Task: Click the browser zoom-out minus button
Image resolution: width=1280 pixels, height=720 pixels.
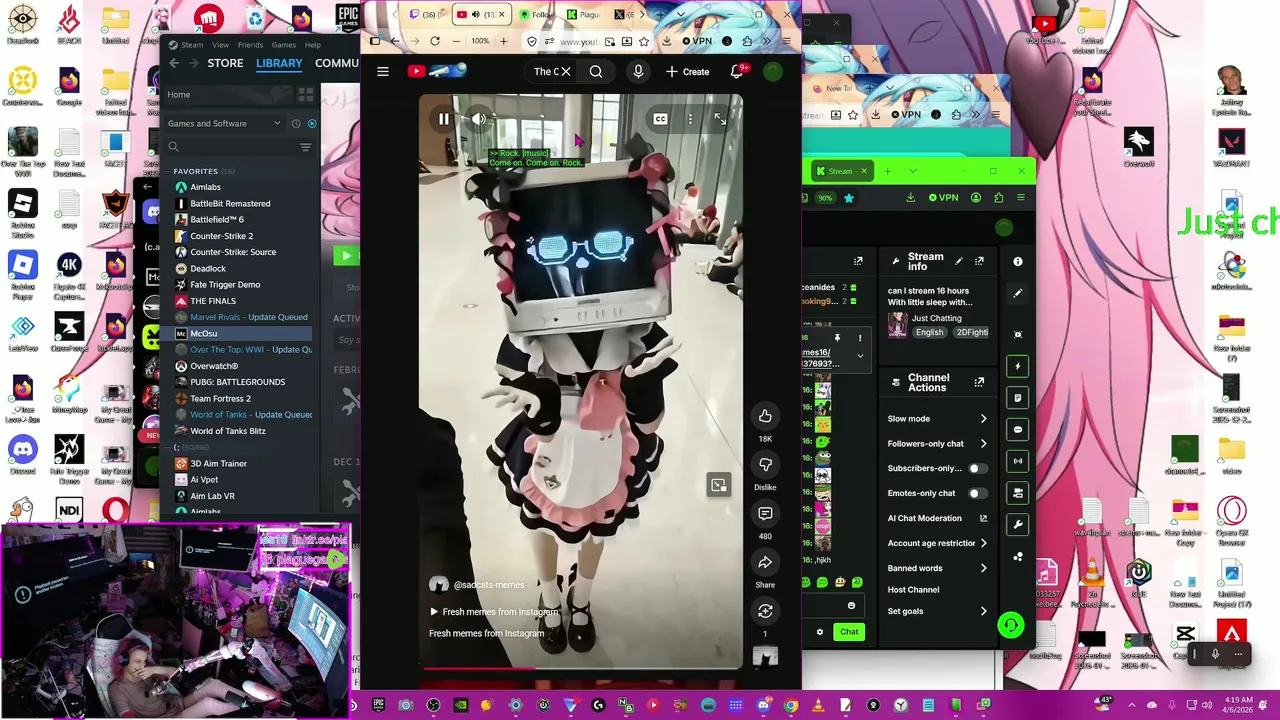Action: pos(457,41)
